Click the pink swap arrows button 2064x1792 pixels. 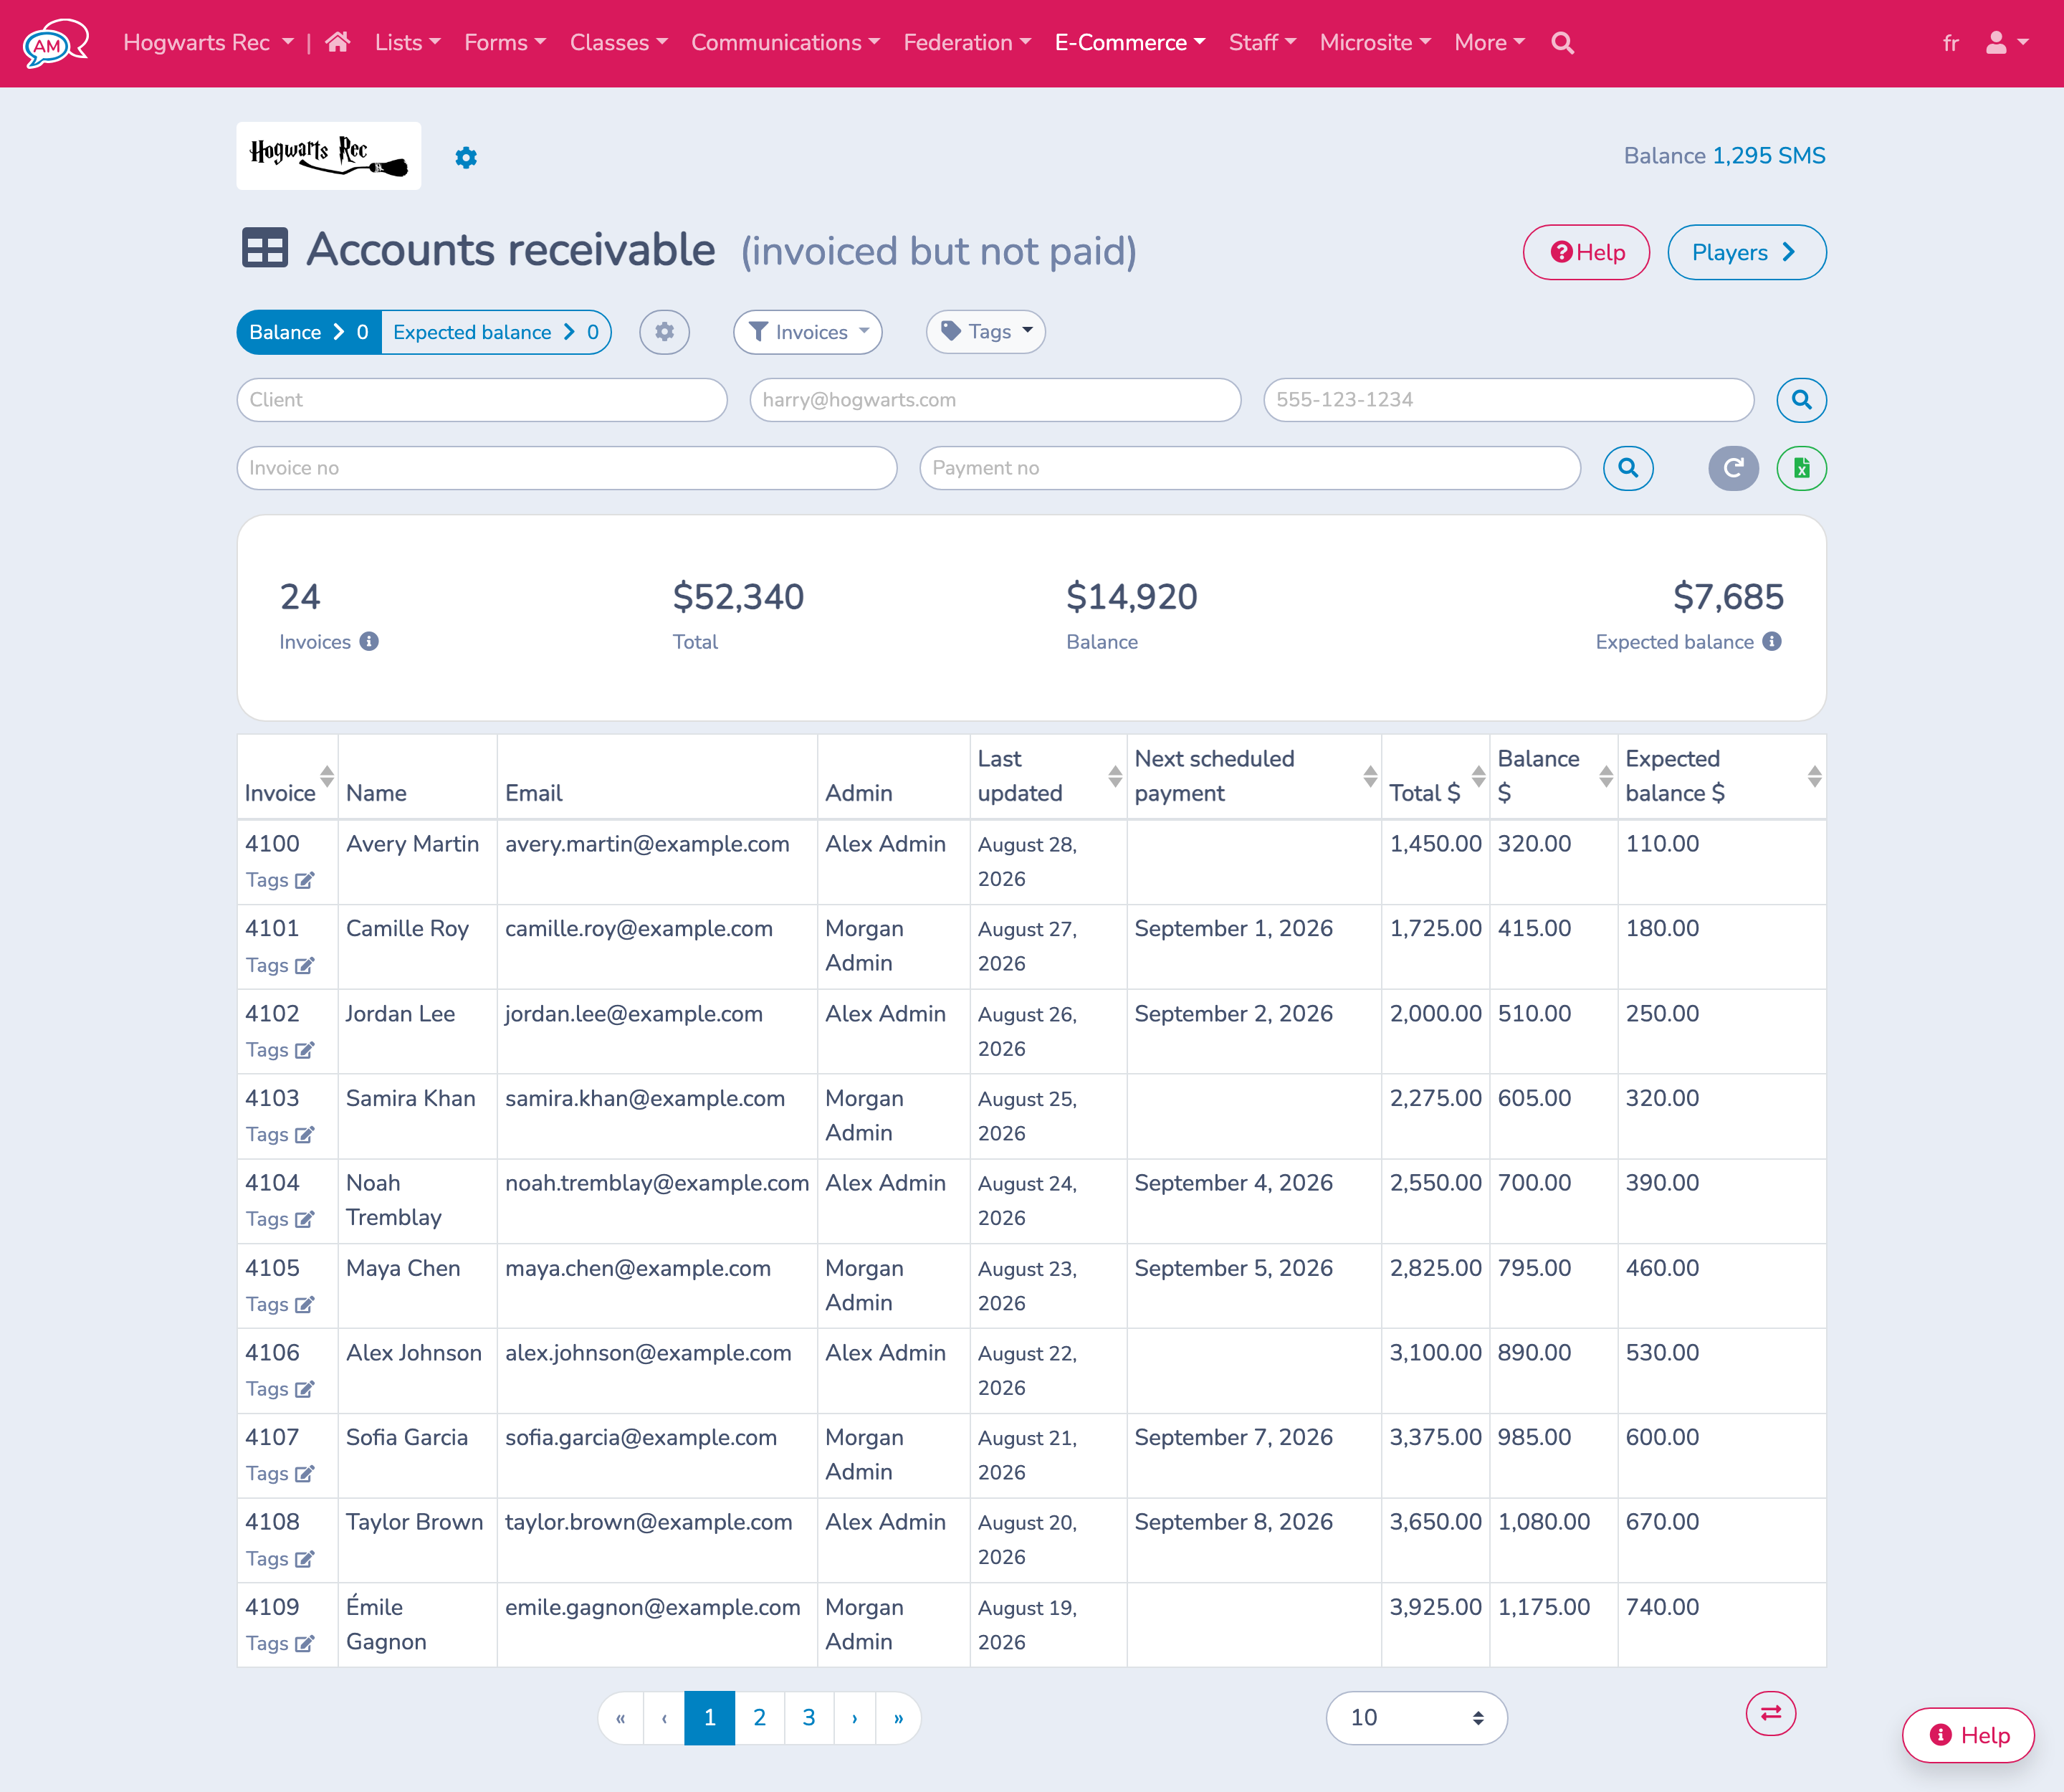[1770, 1713]
